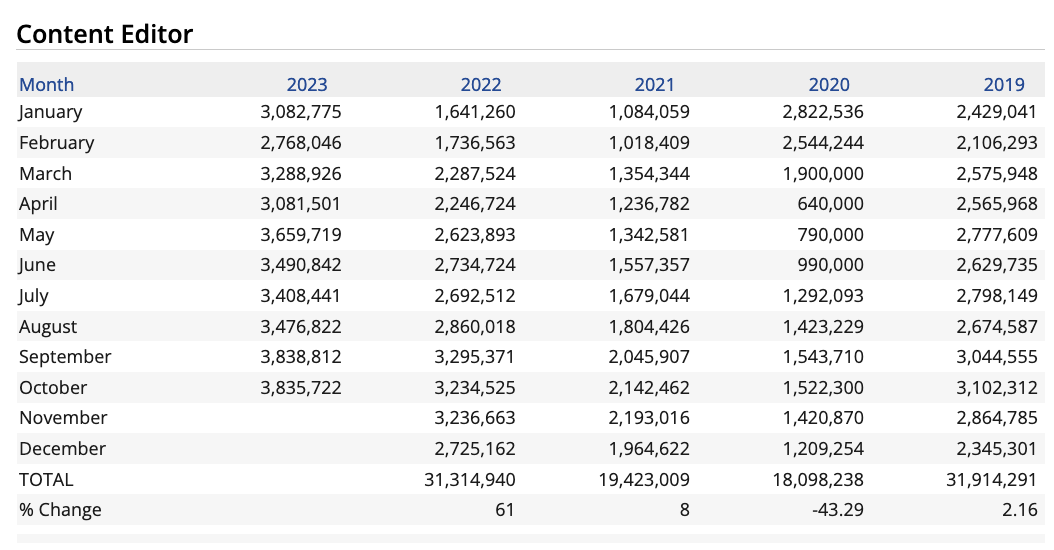
Task: Select the 2019 column header link
Action: pyautogui.click(x=1003, y=85)
